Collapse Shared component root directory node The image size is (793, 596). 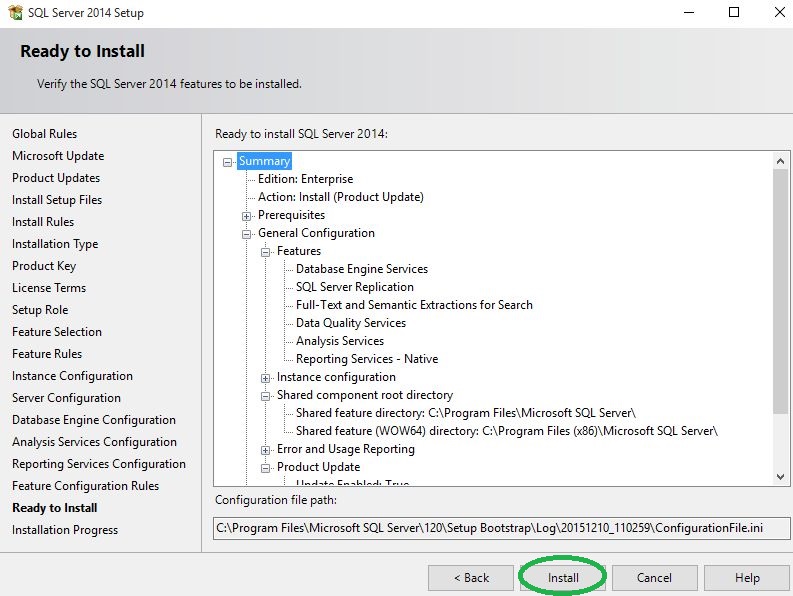click(266, 396)
